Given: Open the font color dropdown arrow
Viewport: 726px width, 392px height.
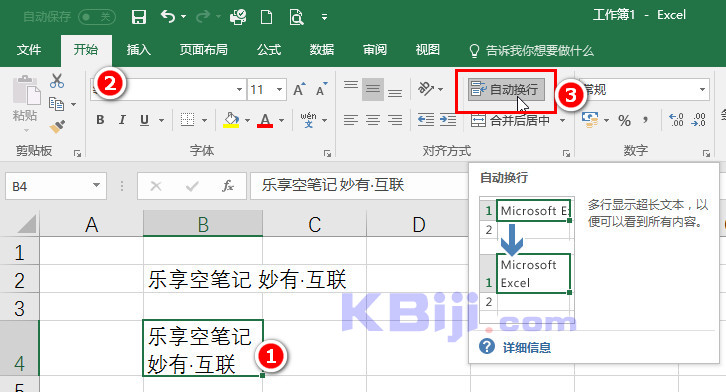Looking at the screenshot, I should (282, 120).
